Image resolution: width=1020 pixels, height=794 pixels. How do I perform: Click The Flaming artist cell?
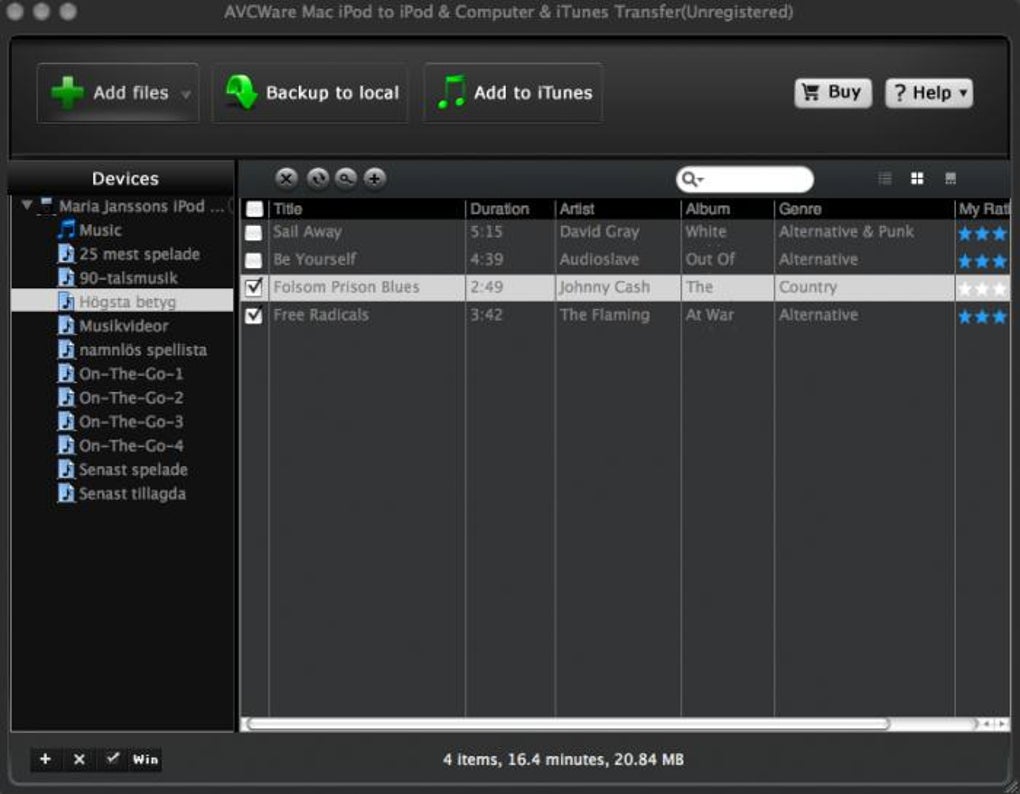[x=604, y=315]
